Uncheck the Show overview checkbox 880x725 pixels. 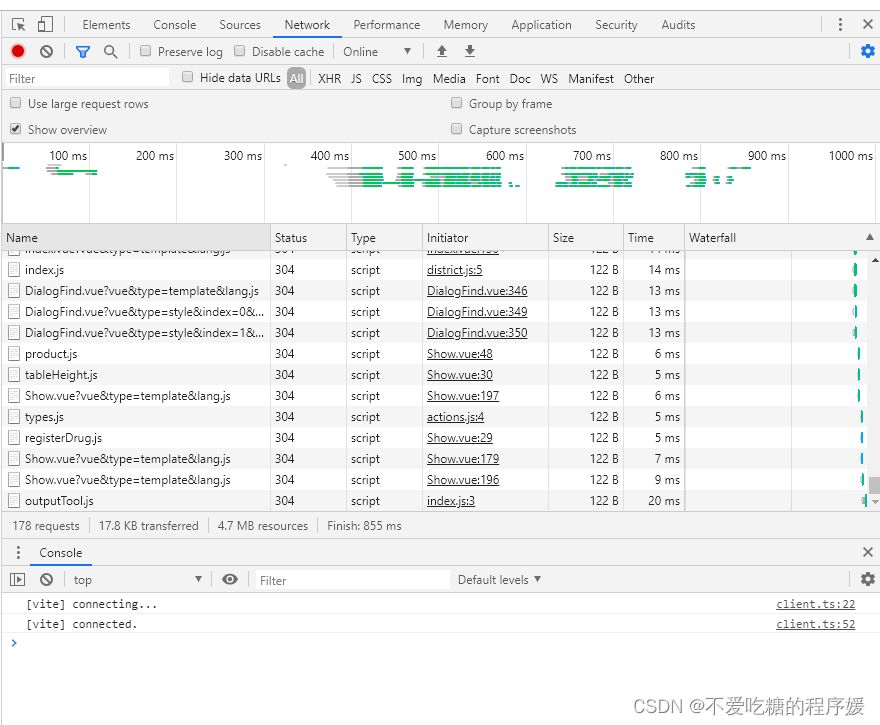[16, 129]
